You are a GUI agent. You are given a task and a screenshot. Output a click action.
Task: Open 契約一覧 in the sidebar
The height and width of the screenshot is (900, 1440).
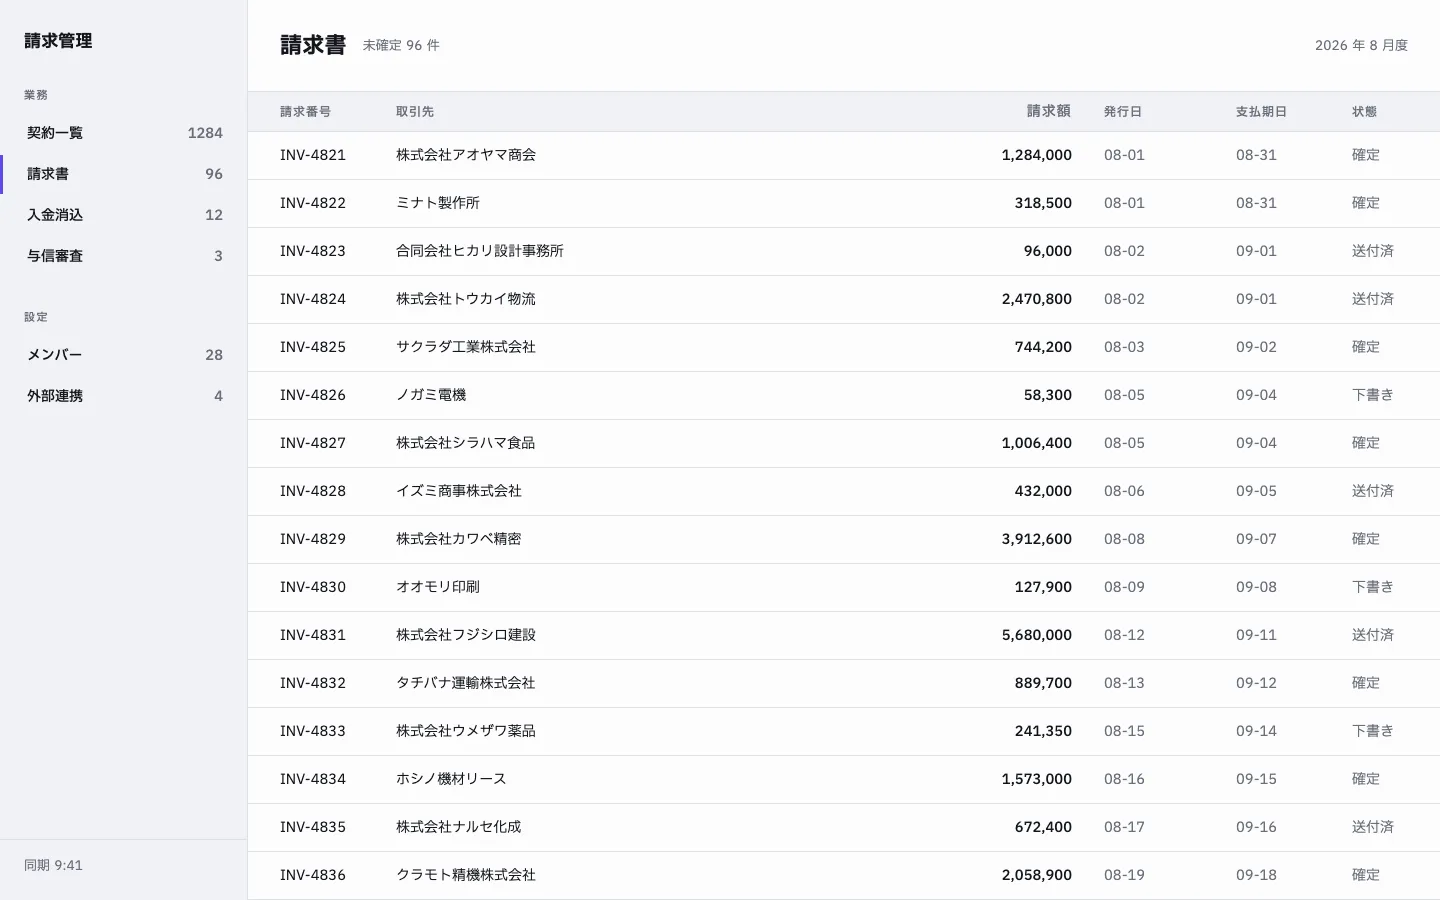124,133
